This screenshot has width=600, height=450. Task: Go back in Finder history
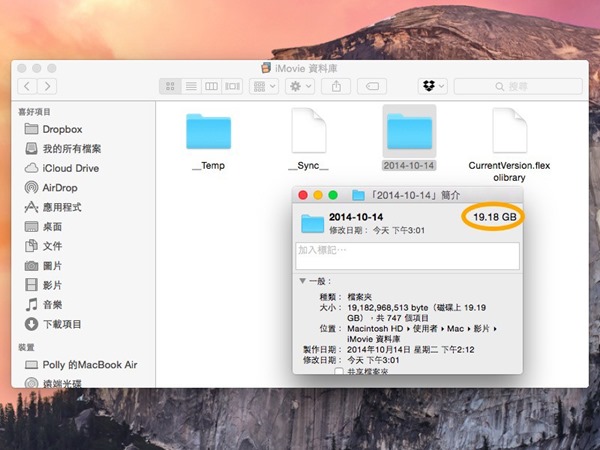27,86
